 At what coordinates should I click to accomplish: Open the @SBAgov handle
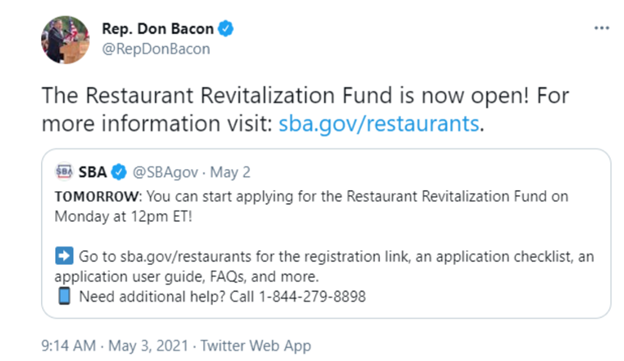click(165, 172)
